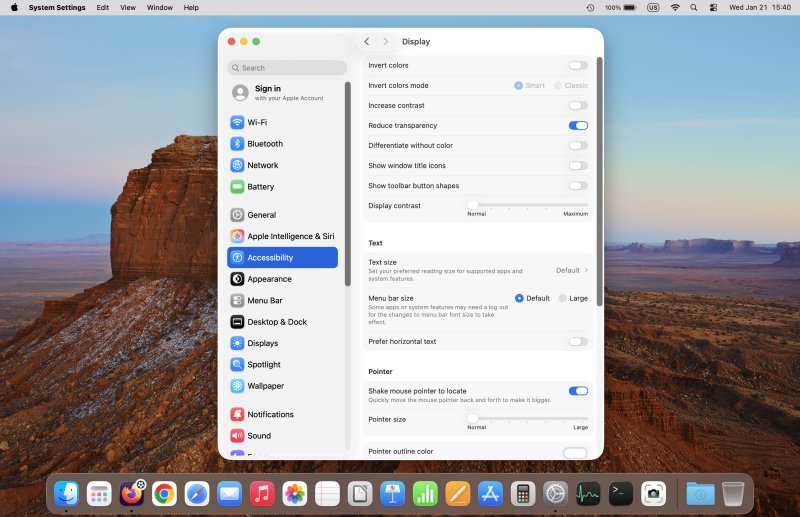Disable Shake mouse pointer to locate

click(x=578, y=391)
